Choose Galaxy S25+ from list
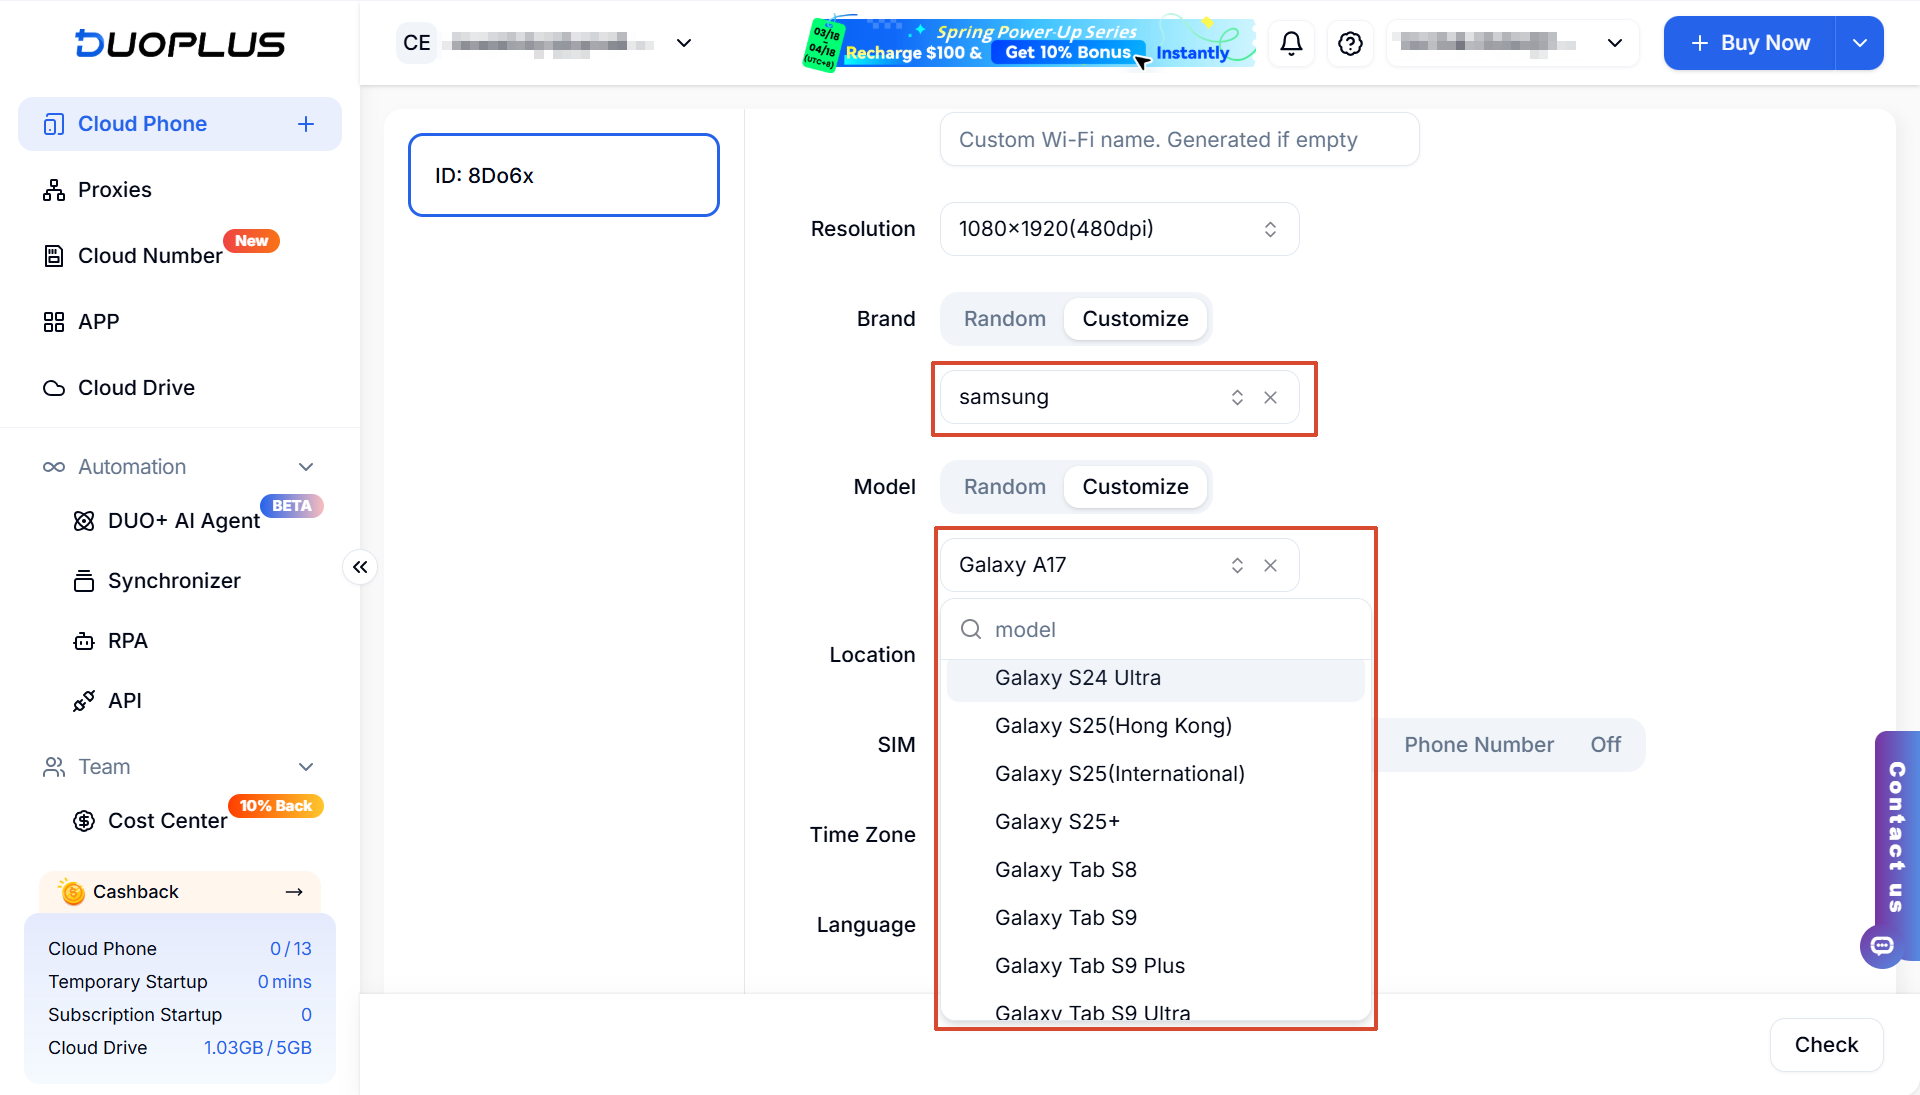The image size is (1920, 1095). tap(1155, 822)
